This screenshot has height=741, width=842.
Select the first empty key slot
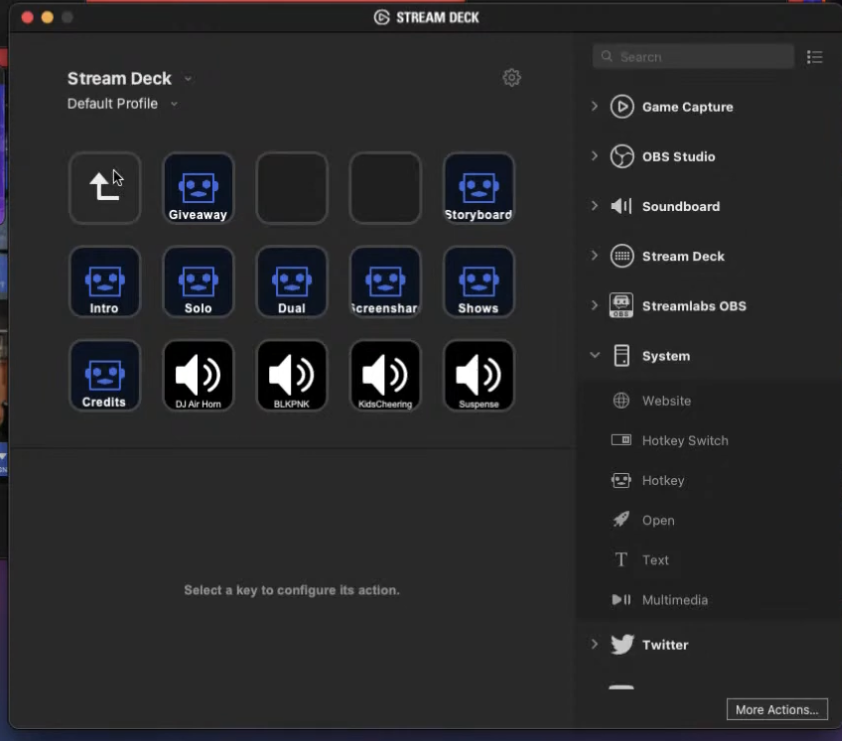292,188
